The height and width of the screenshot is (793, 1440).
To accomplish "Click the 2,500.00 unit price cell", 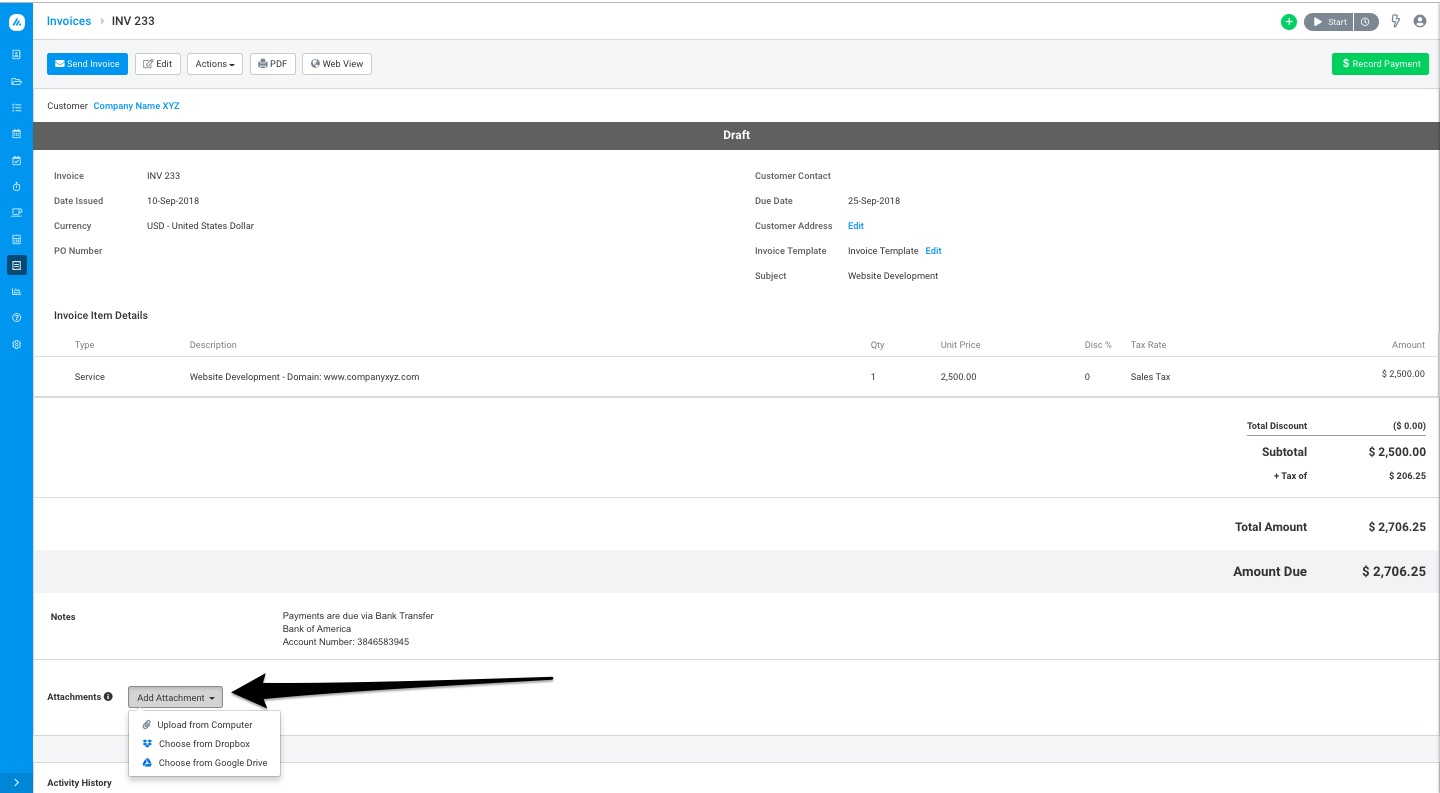I will 958,377.
